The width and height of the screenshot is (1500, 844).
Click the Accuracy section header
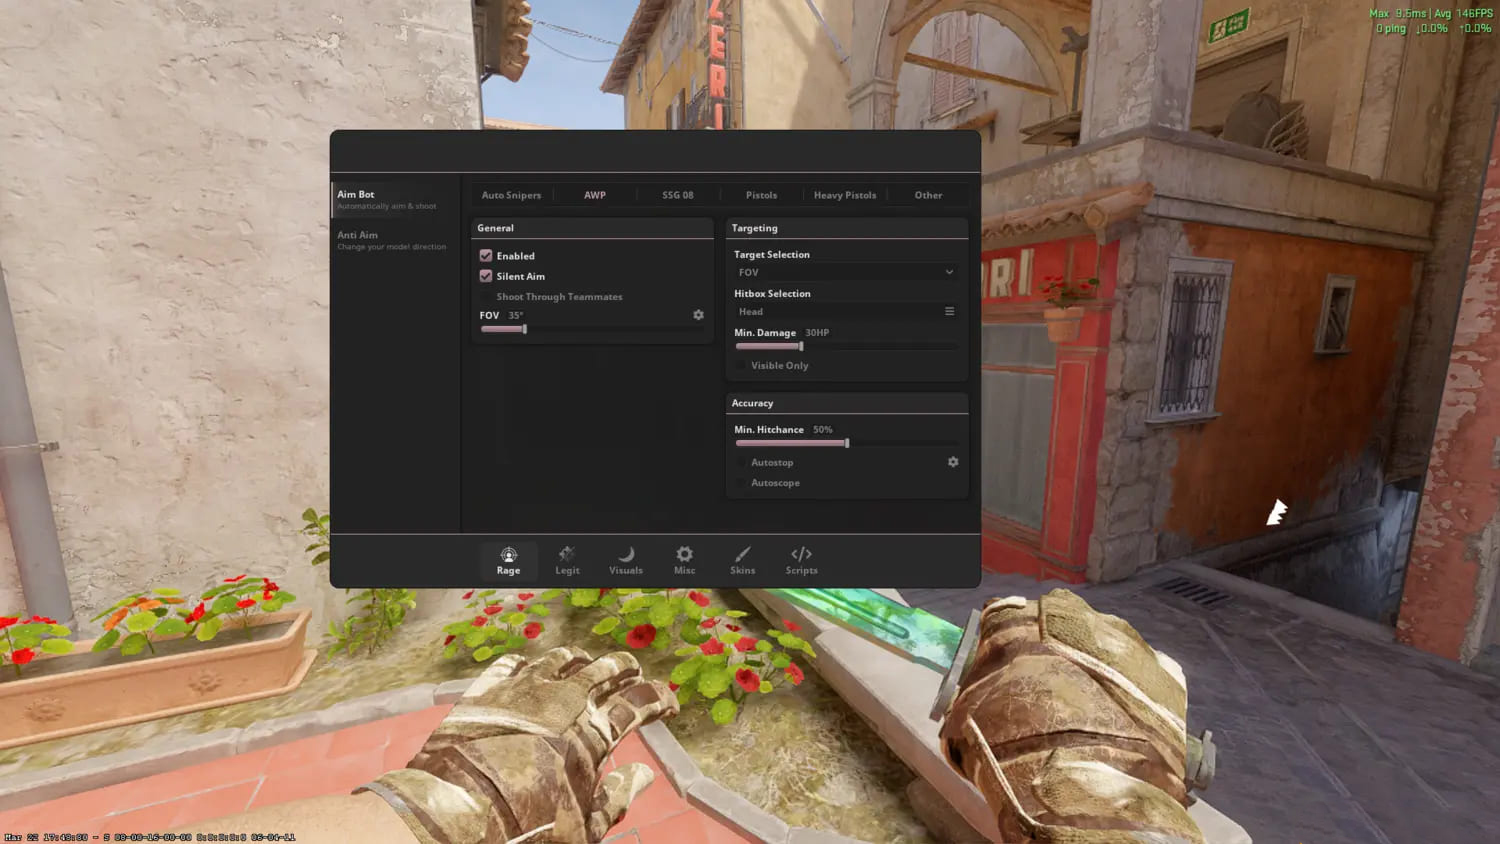click(847, 403)
